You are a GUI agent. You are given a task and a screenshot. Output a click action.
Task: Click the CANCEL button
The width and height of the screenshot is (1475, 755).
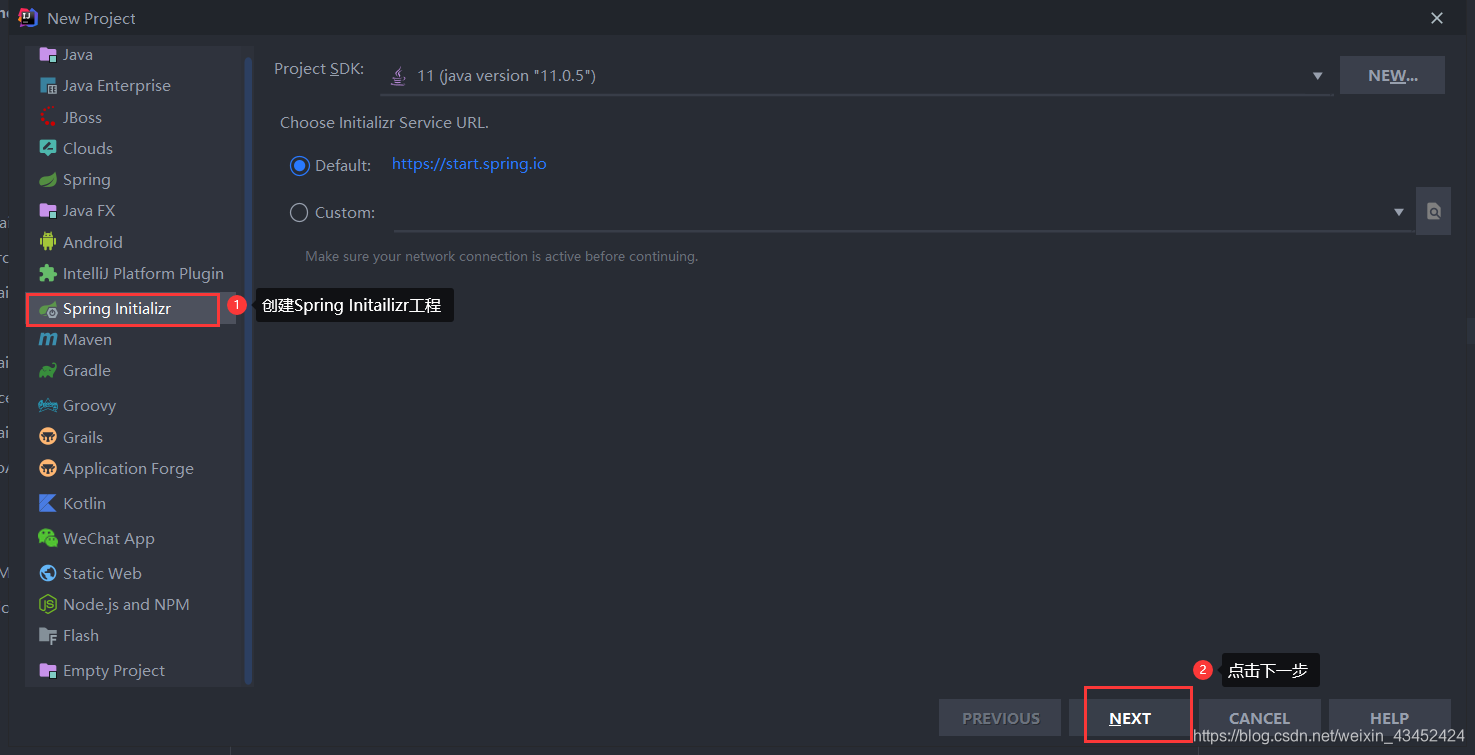(x=1259, y=718)
